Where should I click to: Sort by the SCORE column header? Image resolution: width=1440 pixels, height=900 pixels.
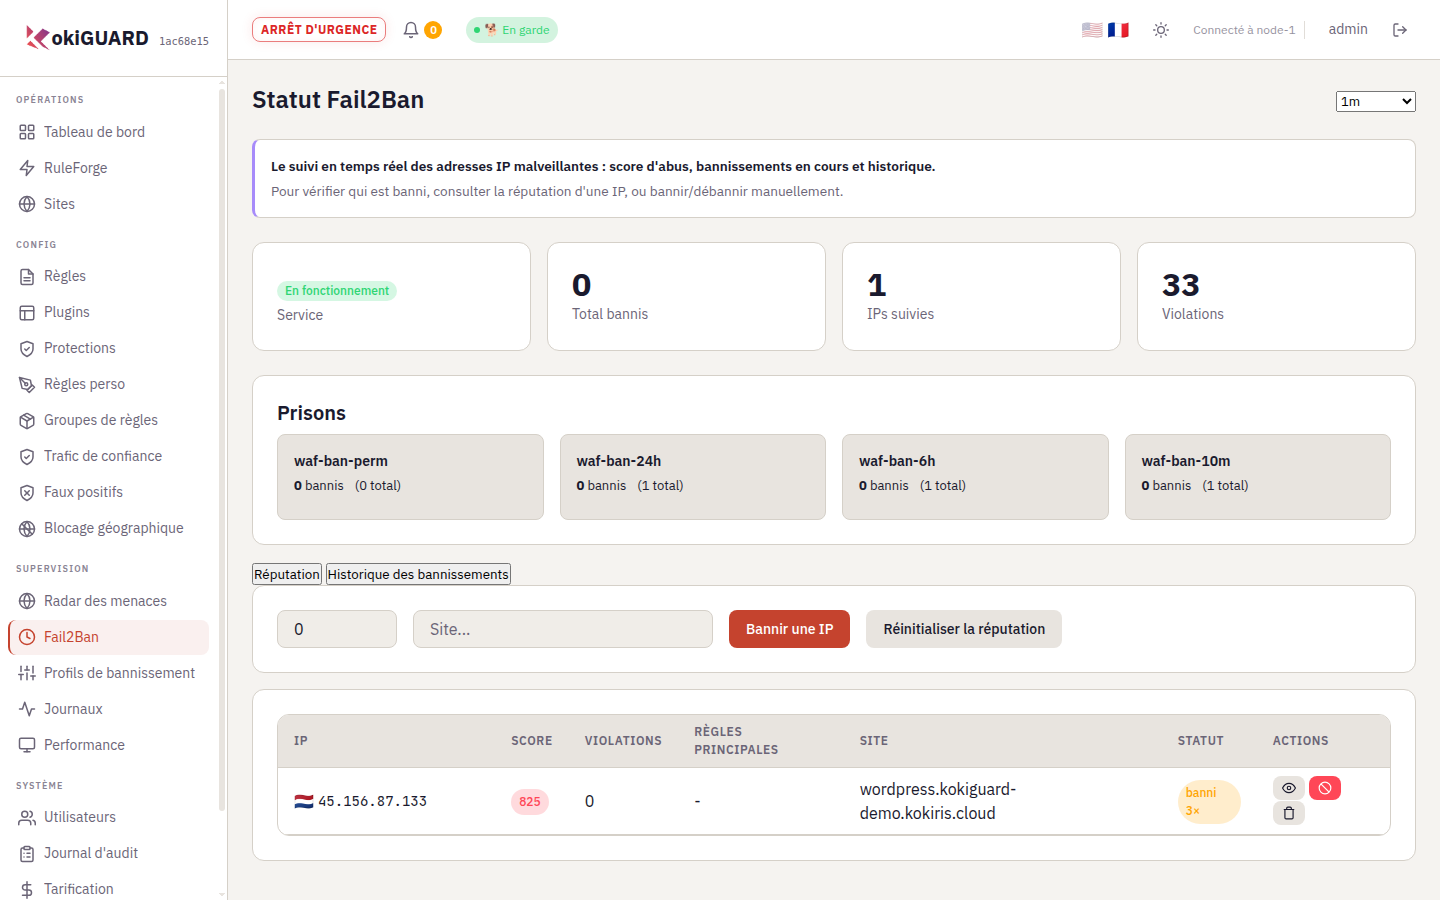(531, 741)
